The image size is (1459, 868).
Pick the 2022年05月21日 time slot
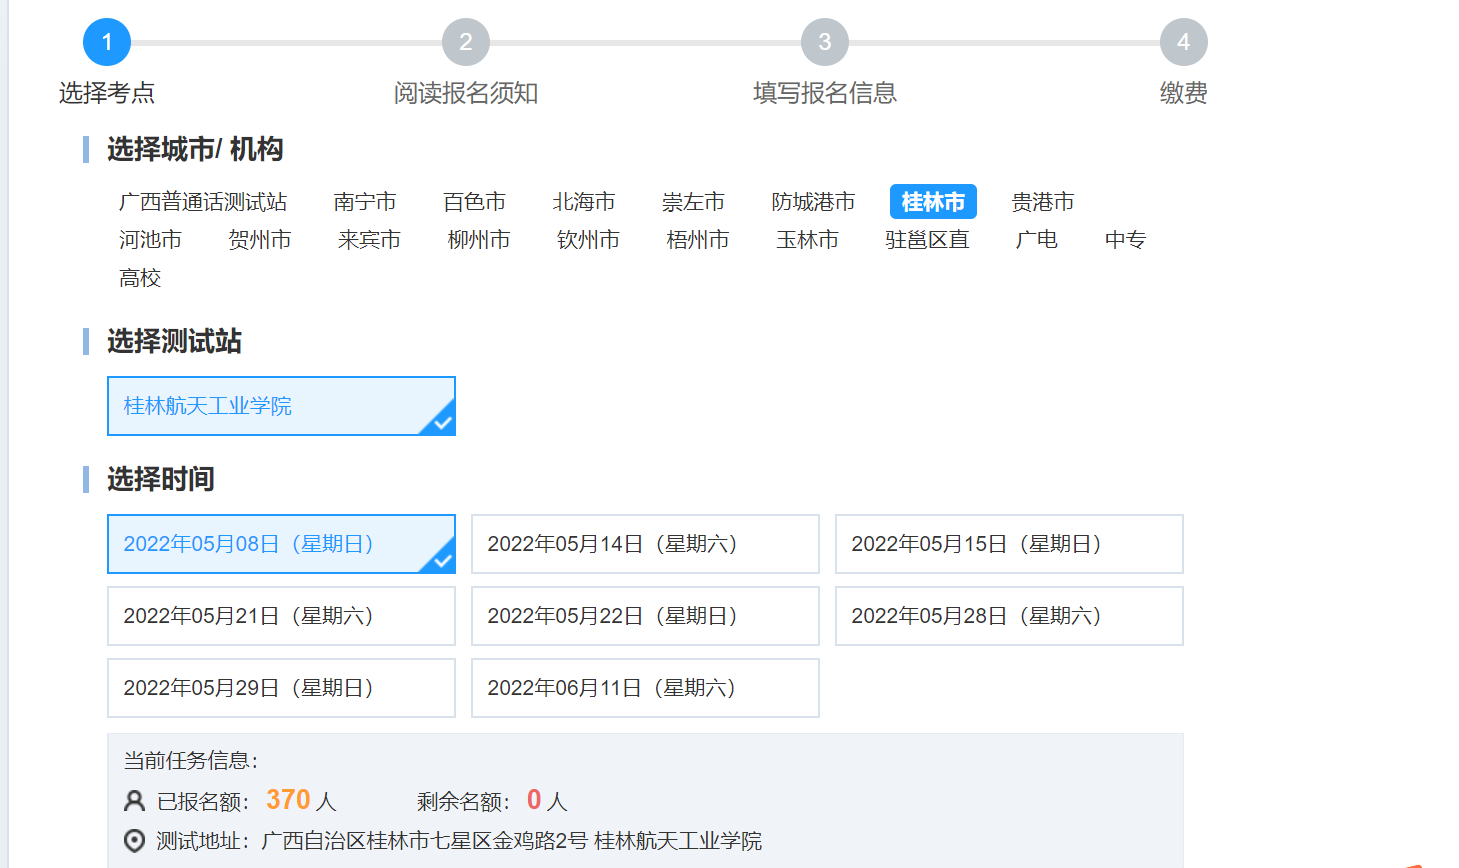(x=281, y=616)
